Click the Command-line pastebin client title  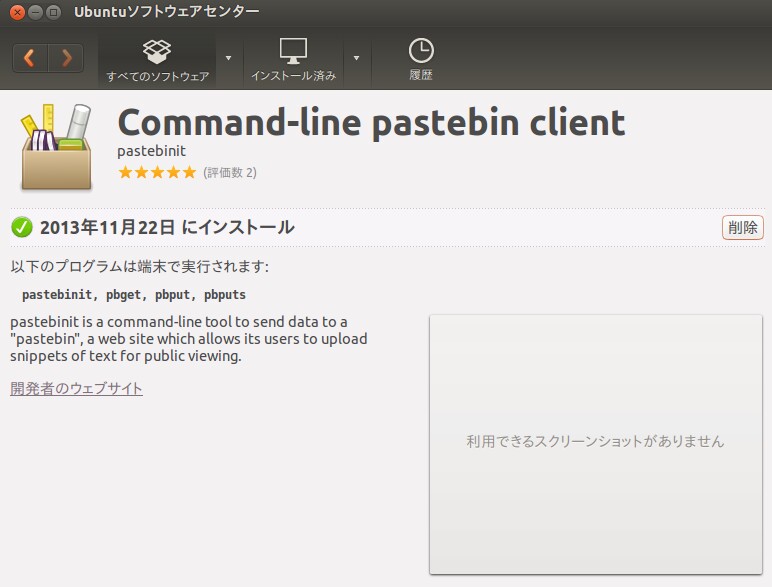tap(372, 123)
